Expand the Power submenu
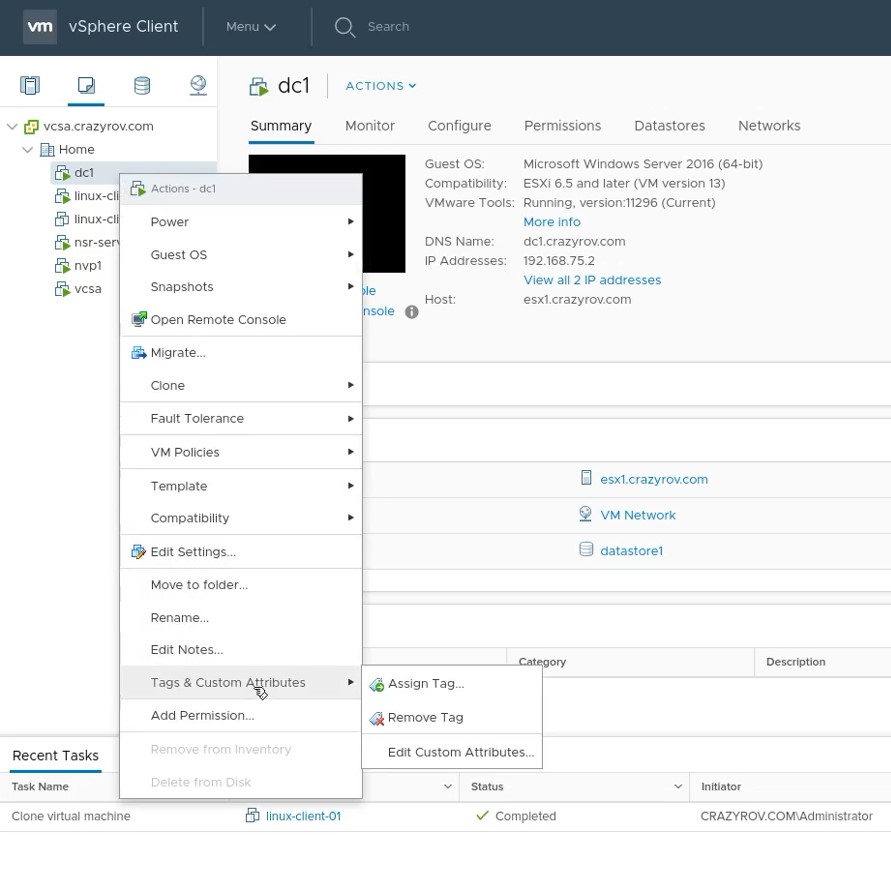 [241, 222]
